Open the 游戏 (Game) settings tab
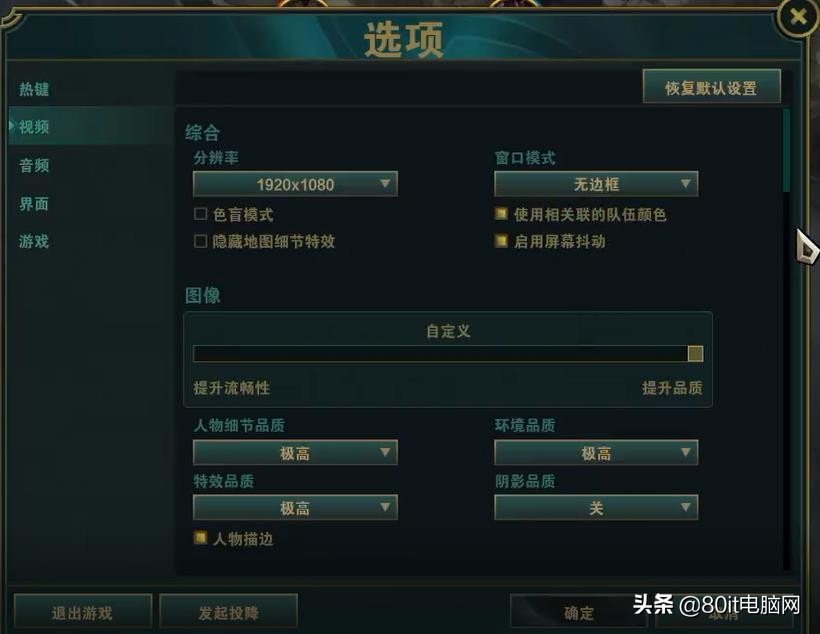Image resolution: width=820 pixels, height=634 pixels. coord(35,241)
